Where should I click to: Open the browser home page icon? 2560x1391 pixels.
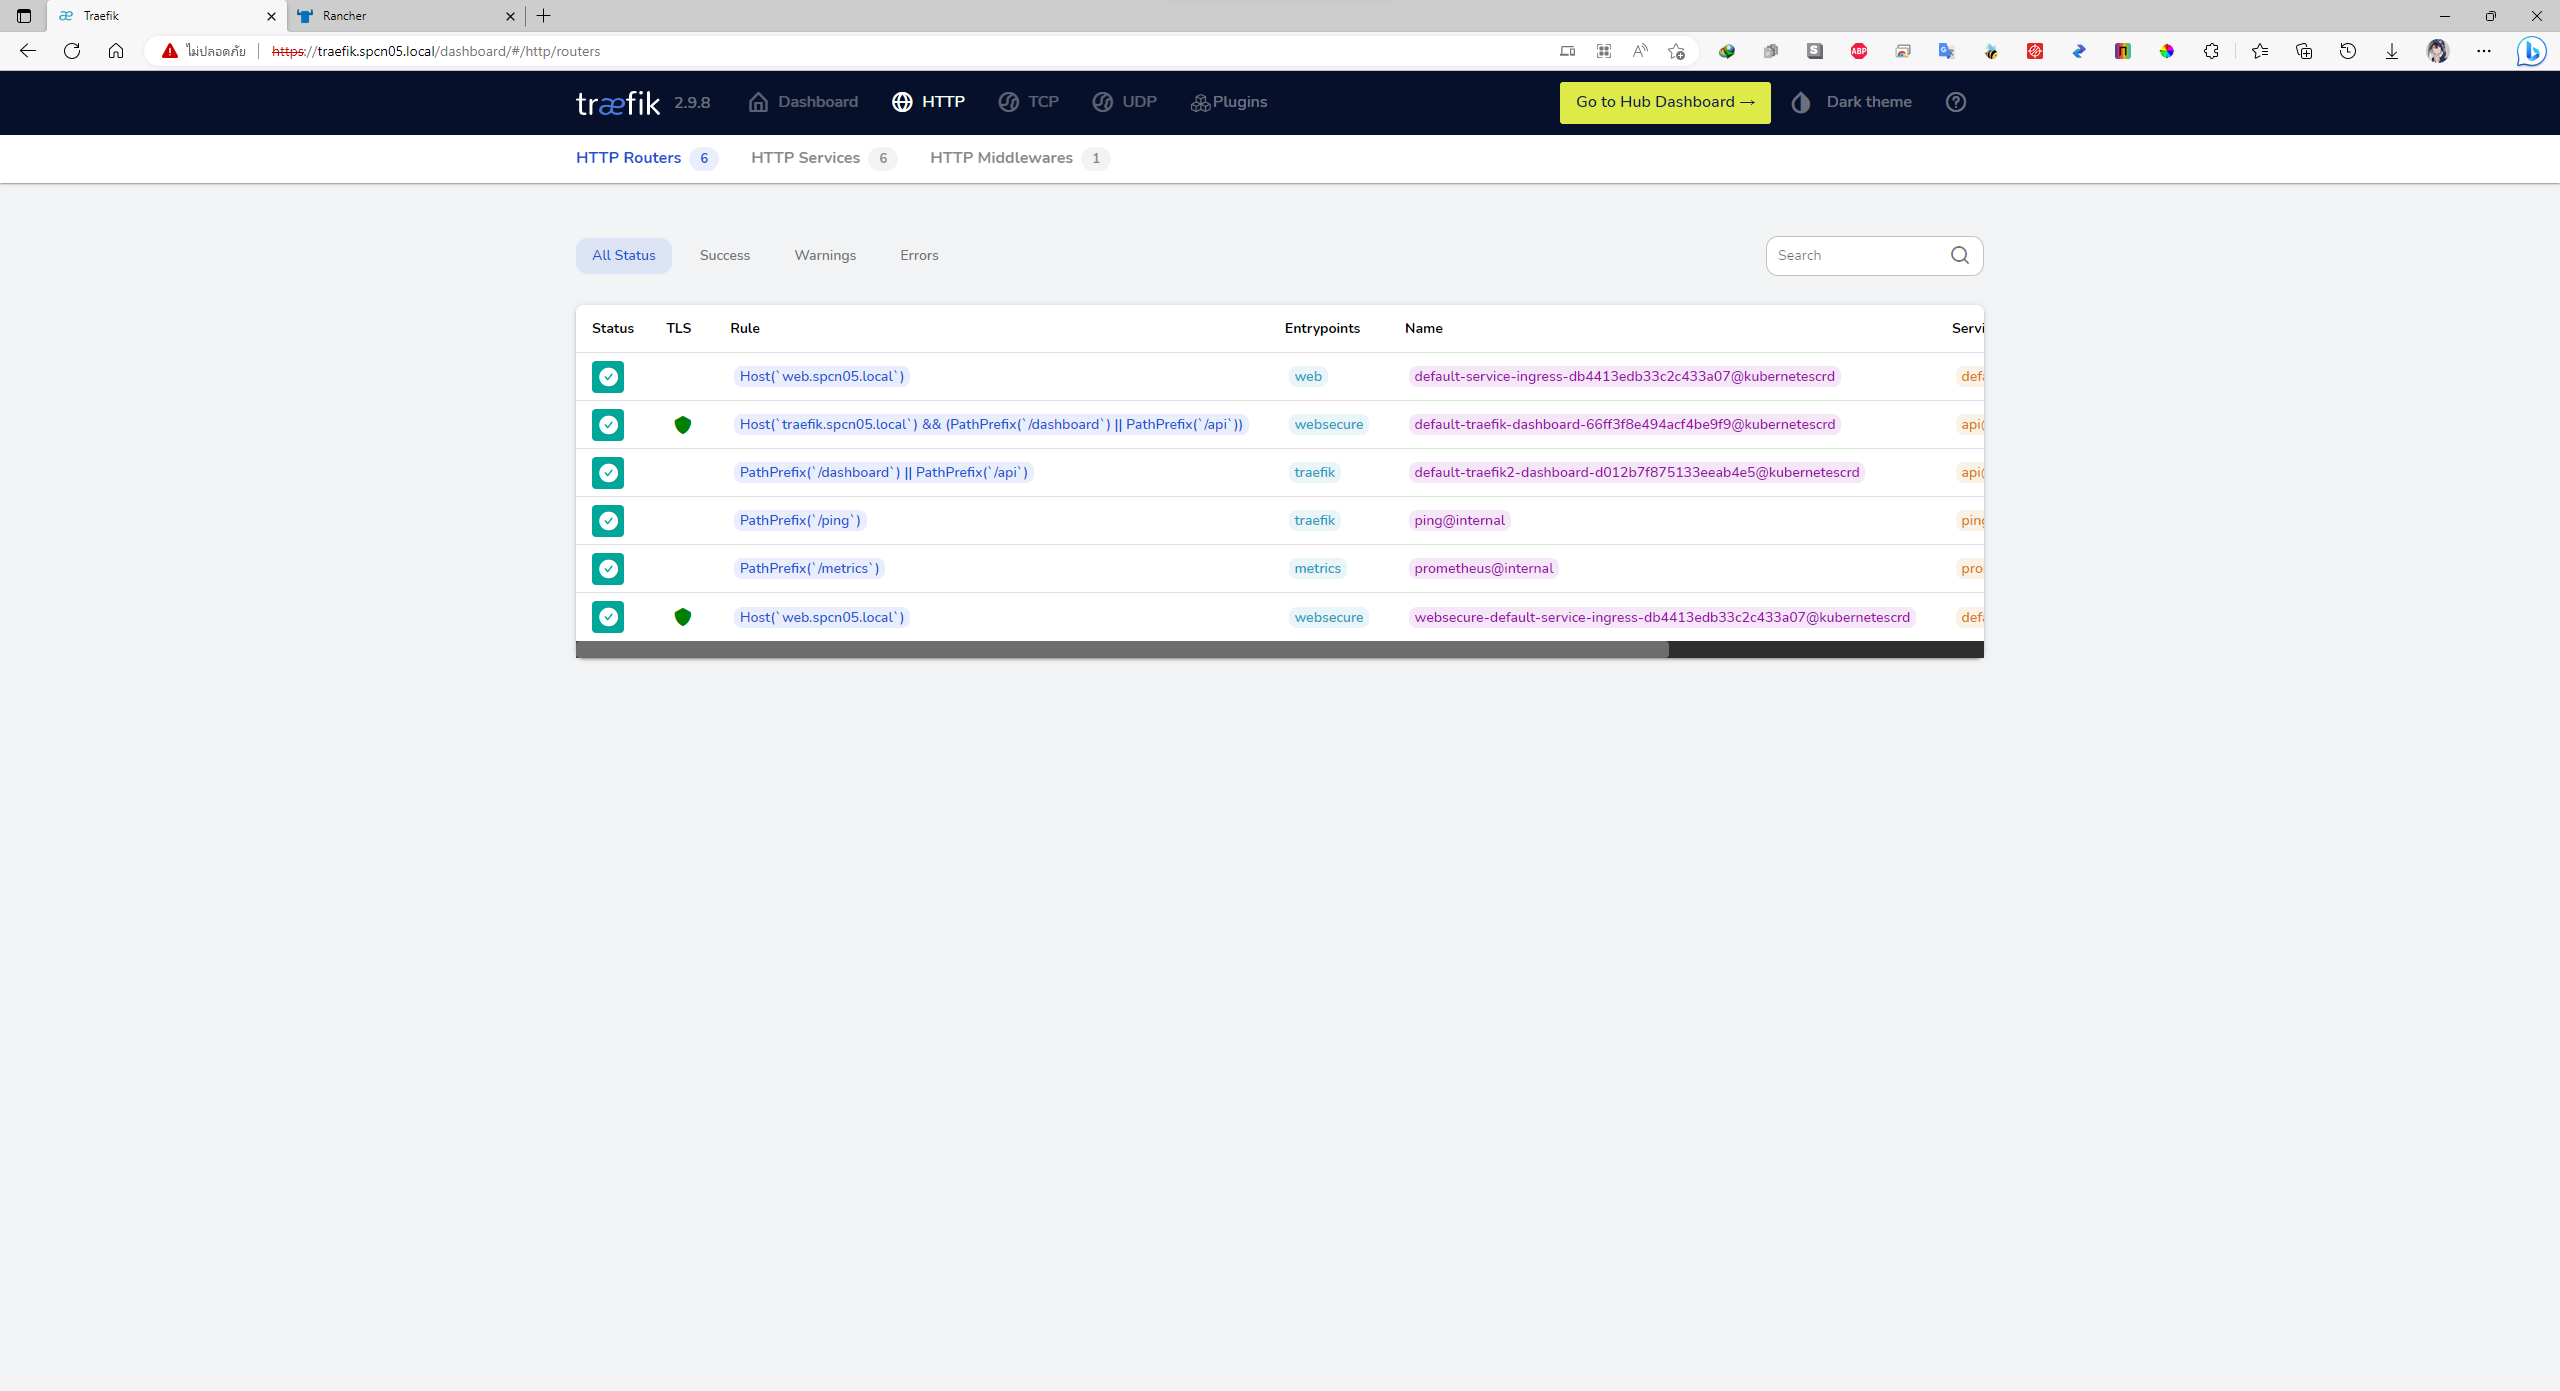116,51
